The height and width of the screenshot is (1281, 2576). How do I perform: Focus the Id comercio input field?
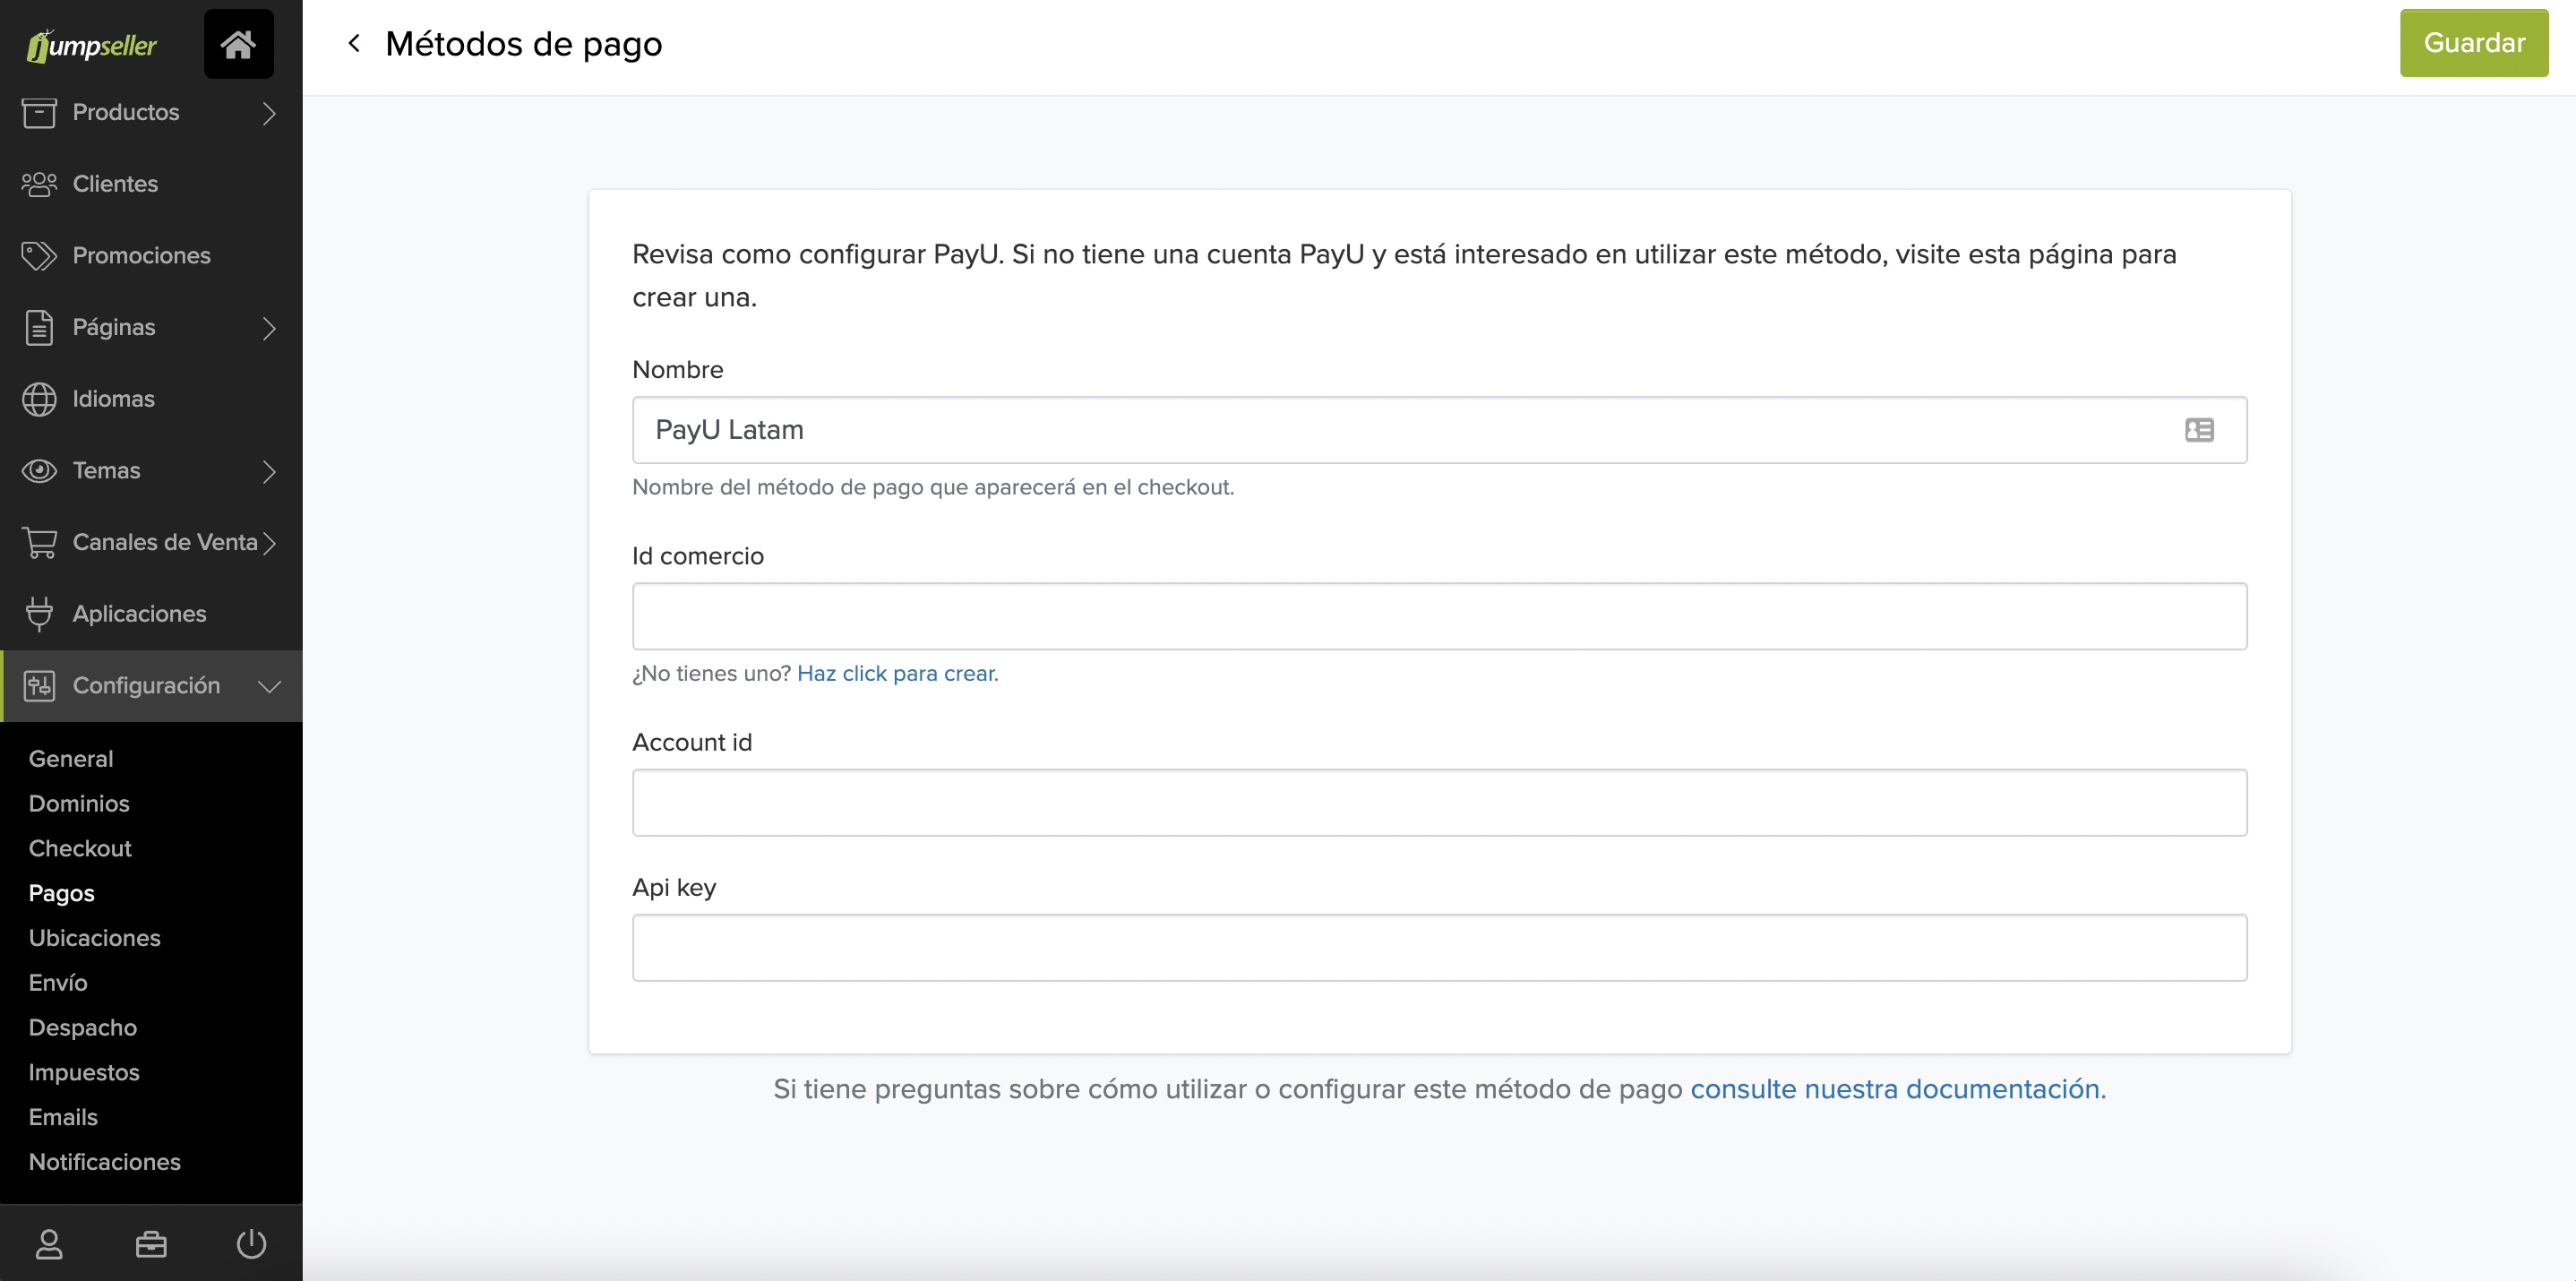point(1439,616)
